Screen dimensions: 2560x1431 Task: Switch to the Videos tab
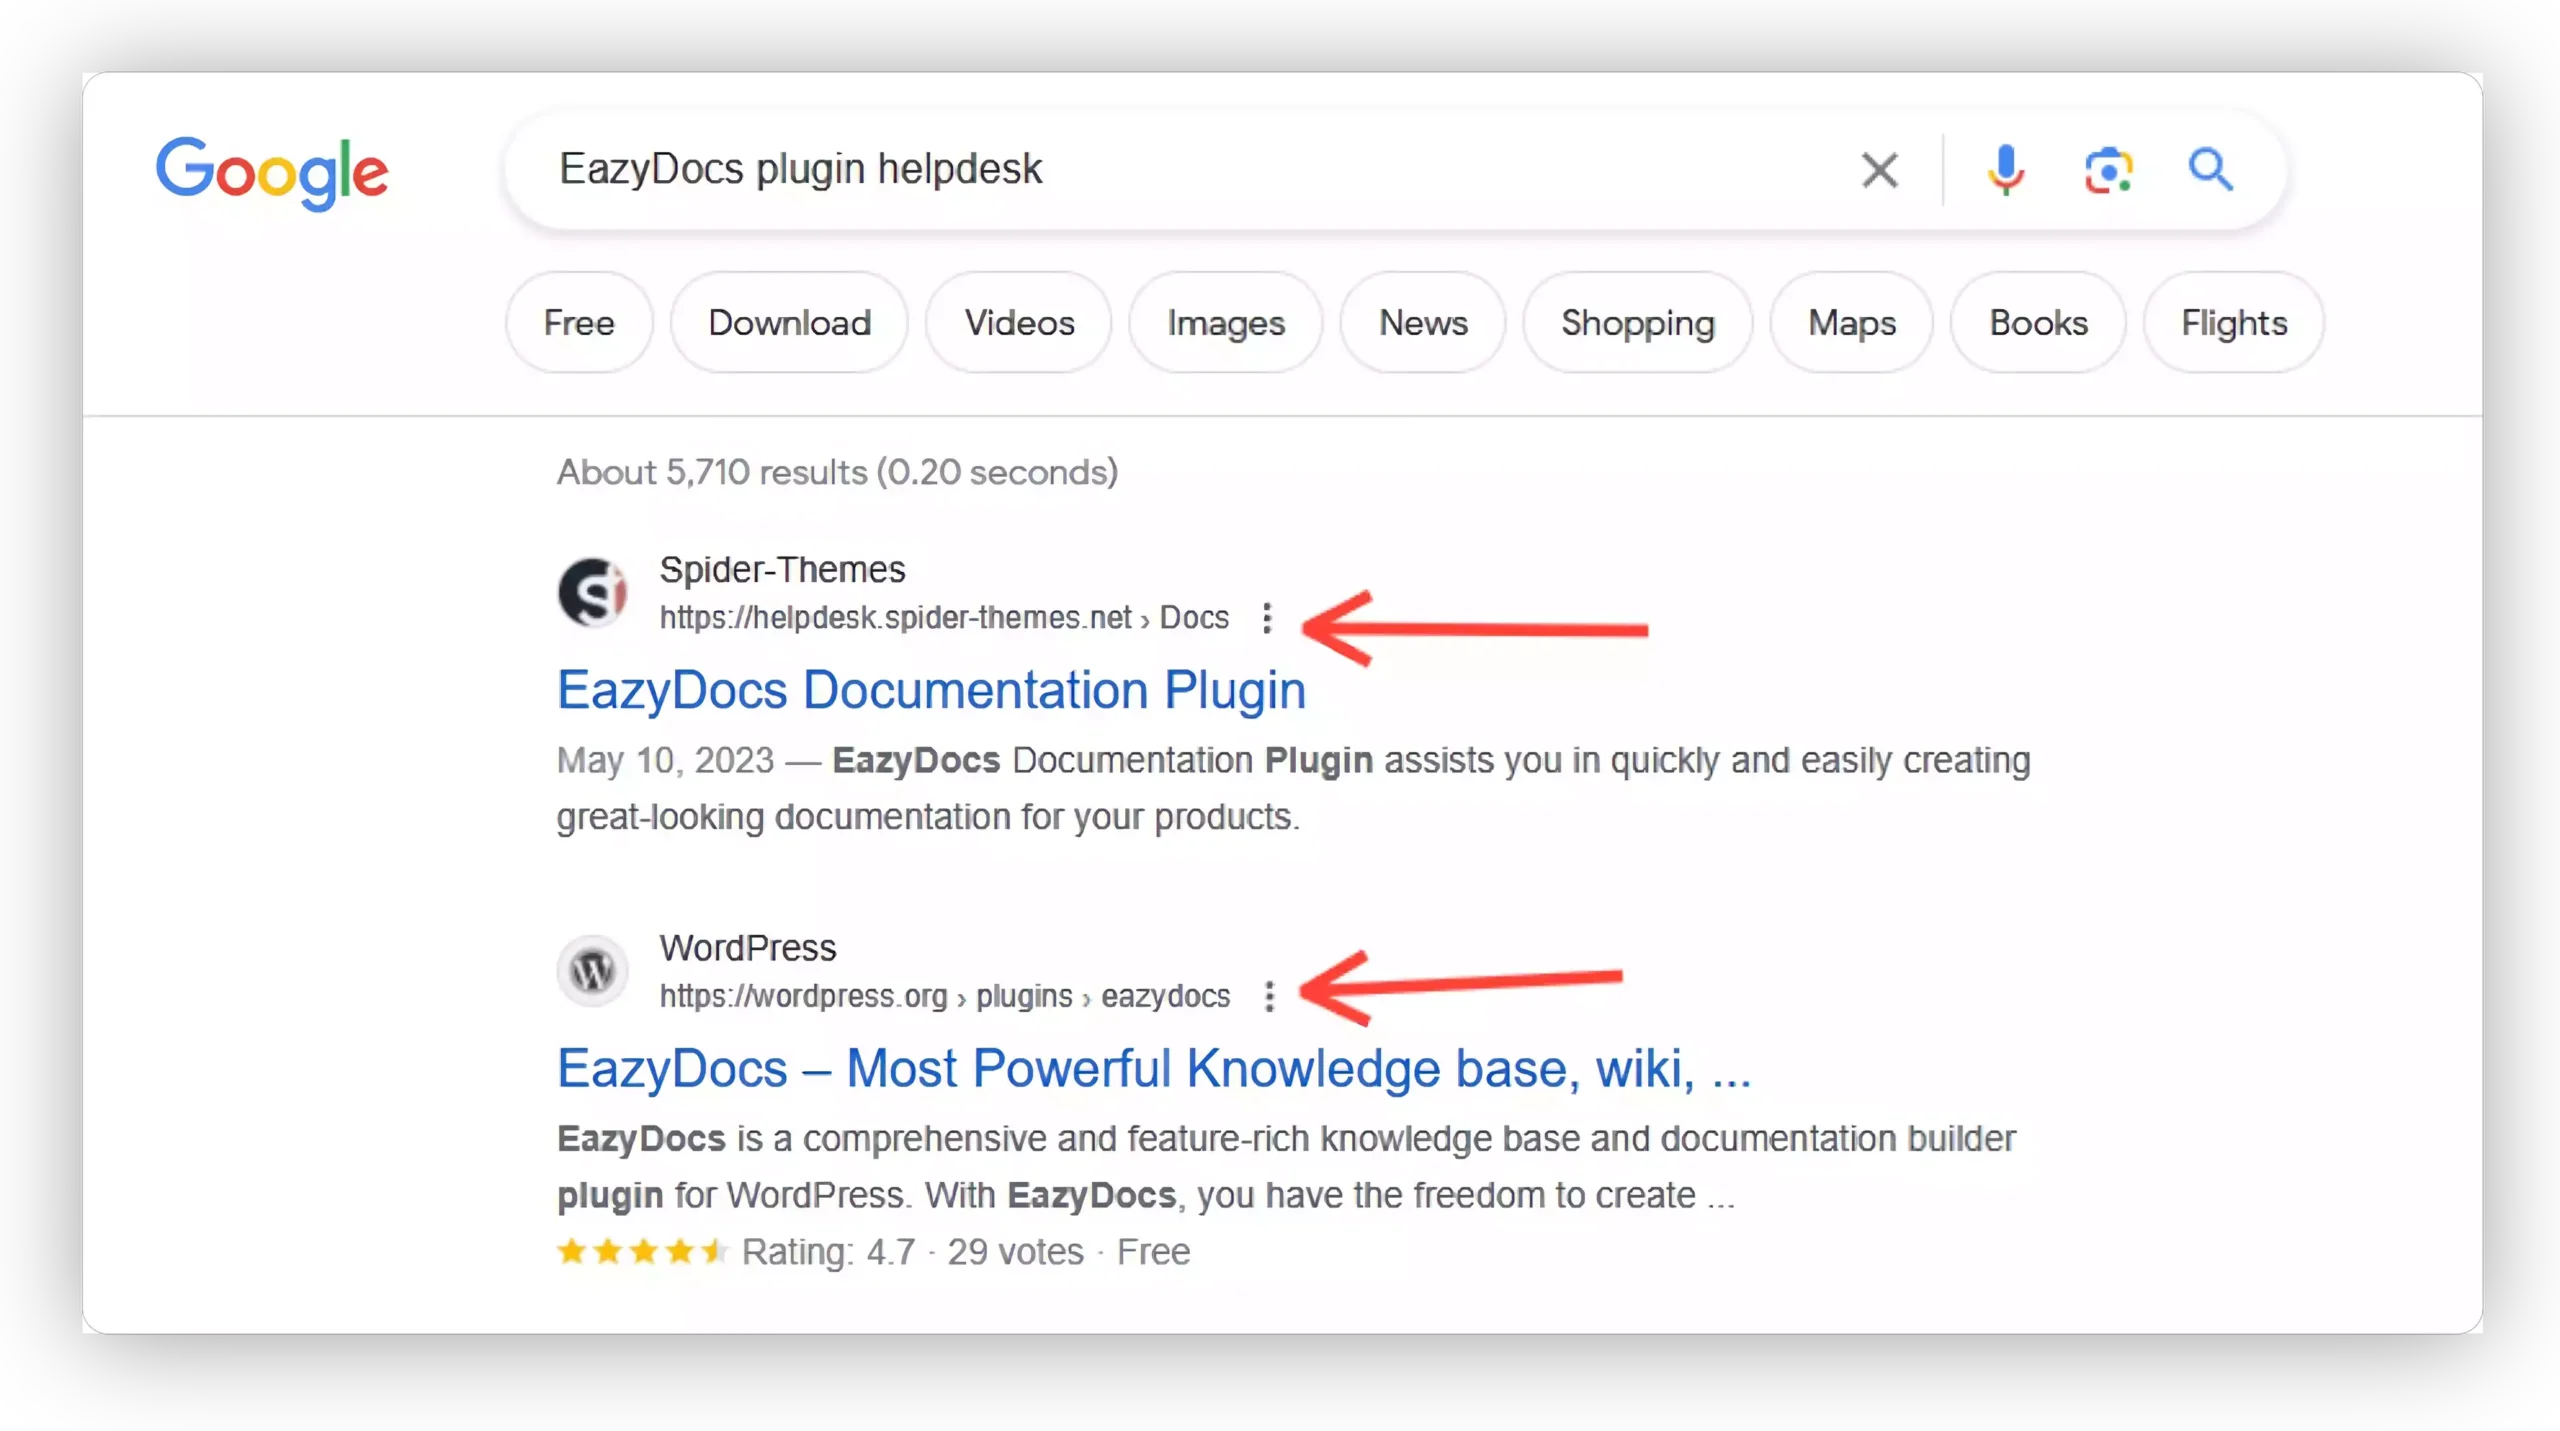1019,323
